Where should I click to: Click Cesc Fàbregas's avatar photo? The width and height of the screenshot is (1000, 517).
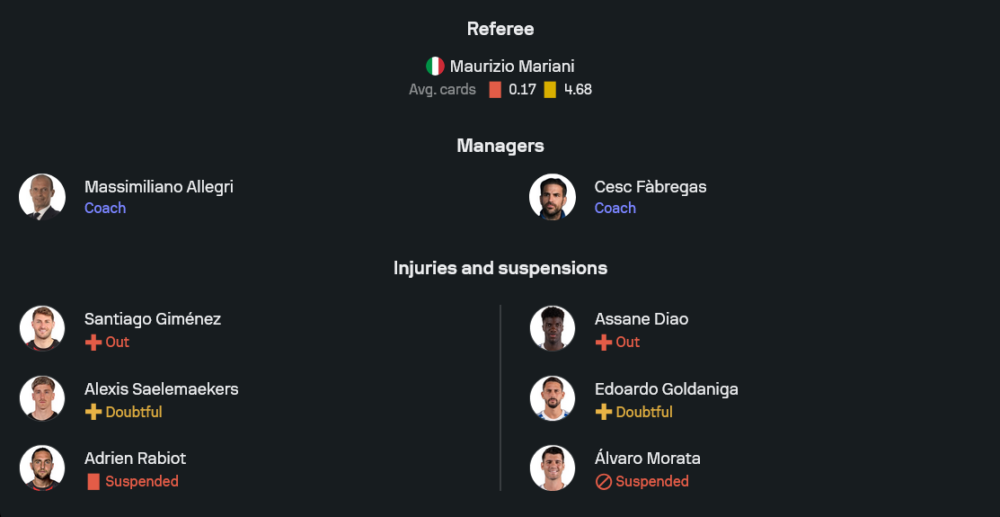point(552,197)
